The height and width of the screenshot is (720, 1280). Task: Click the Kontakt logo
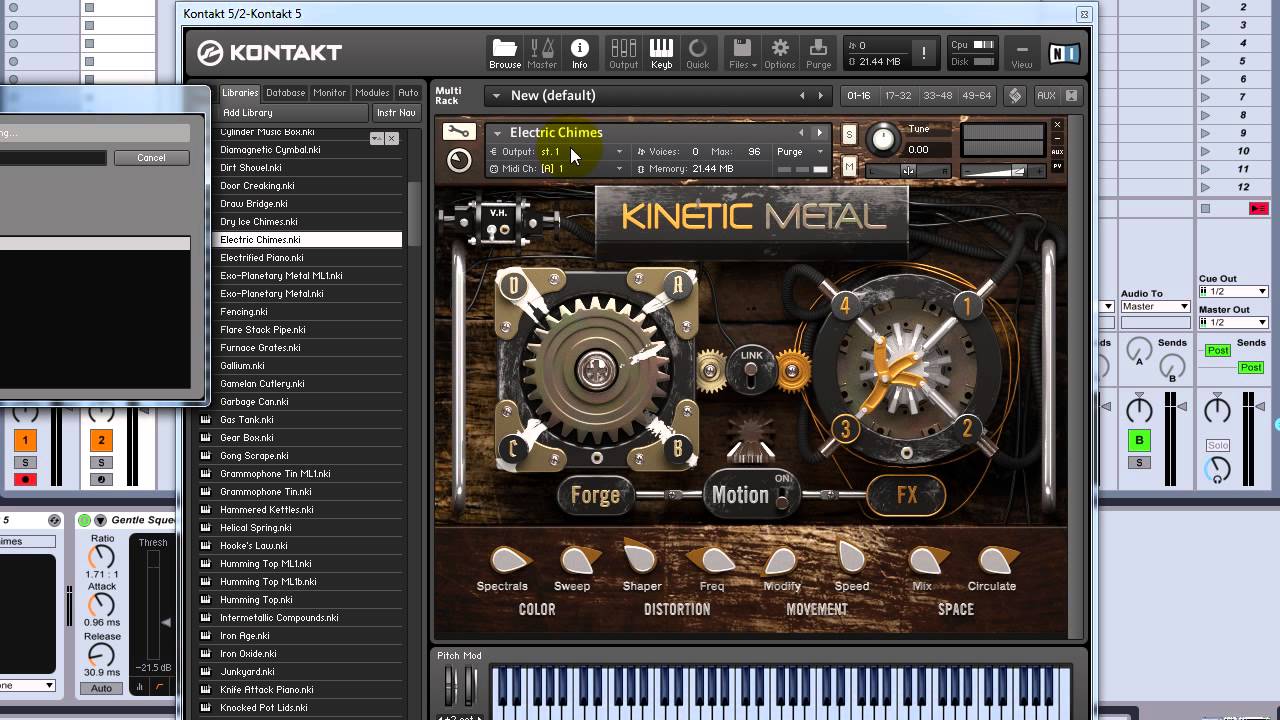[x=270, y=53]
